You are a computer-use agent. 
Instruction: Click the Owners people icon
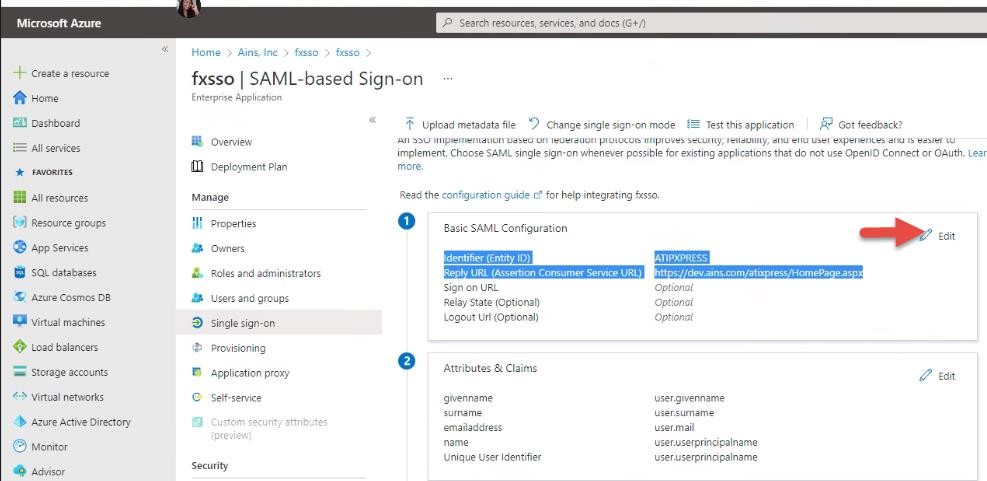197,248
